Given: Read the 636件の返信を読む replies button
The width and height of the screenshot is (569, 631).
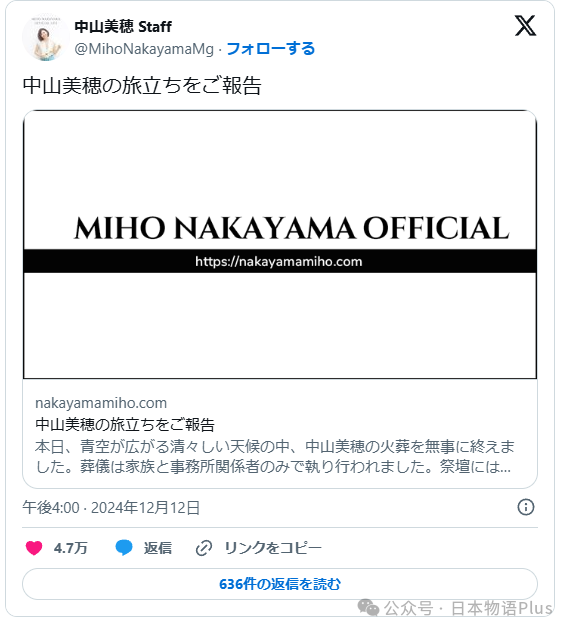Looking at the screenshot, I should [280, 584].
